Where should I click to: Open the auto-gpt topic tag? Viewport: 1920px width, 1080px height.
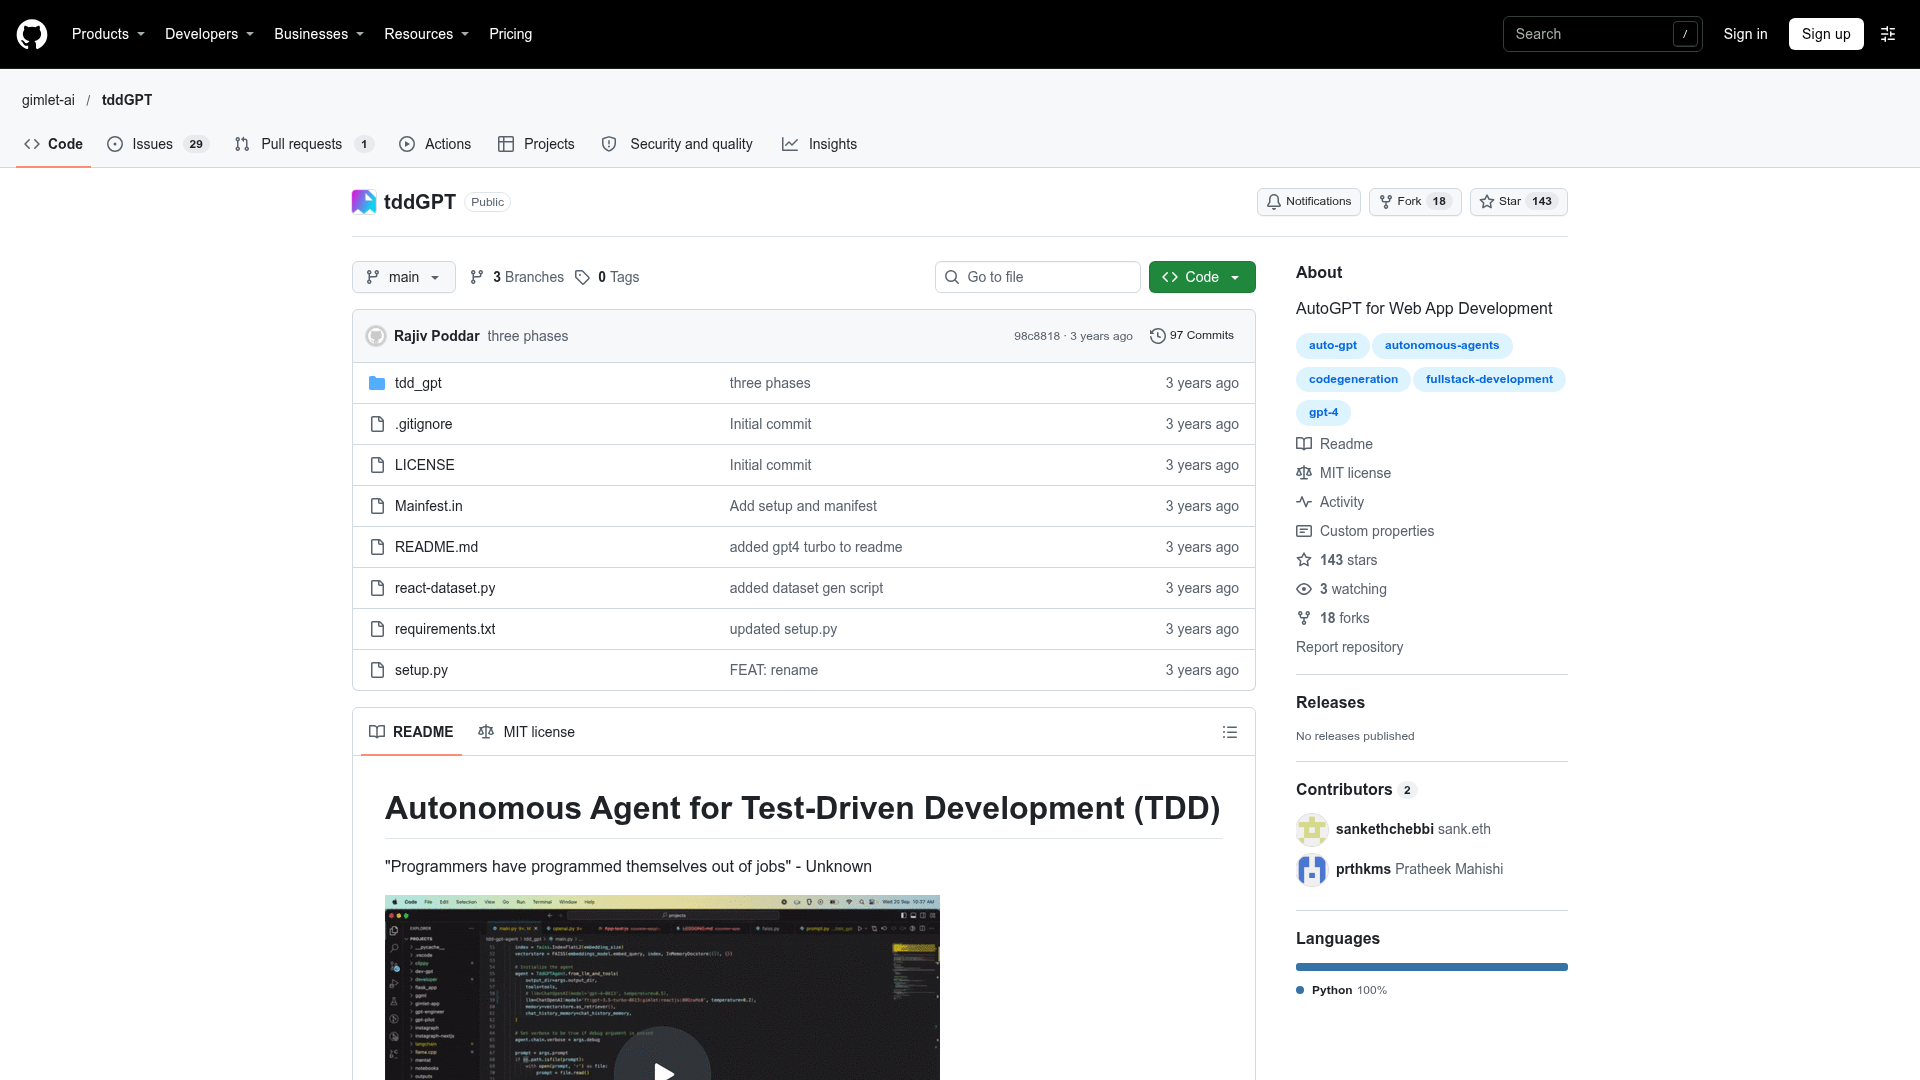[x=1333, y=346]
